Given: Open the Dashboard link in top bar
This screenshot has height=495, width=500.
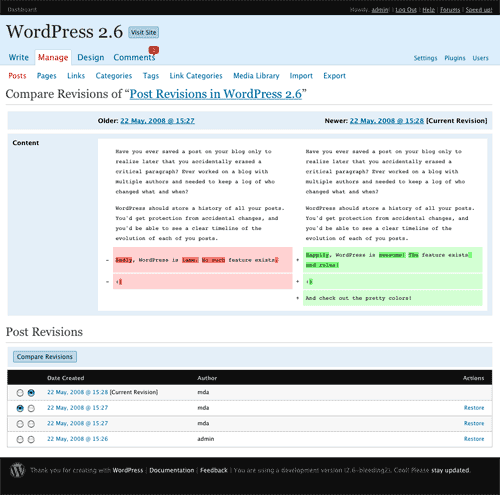Looking at the screenshot, I should click(x=22, y=10).
